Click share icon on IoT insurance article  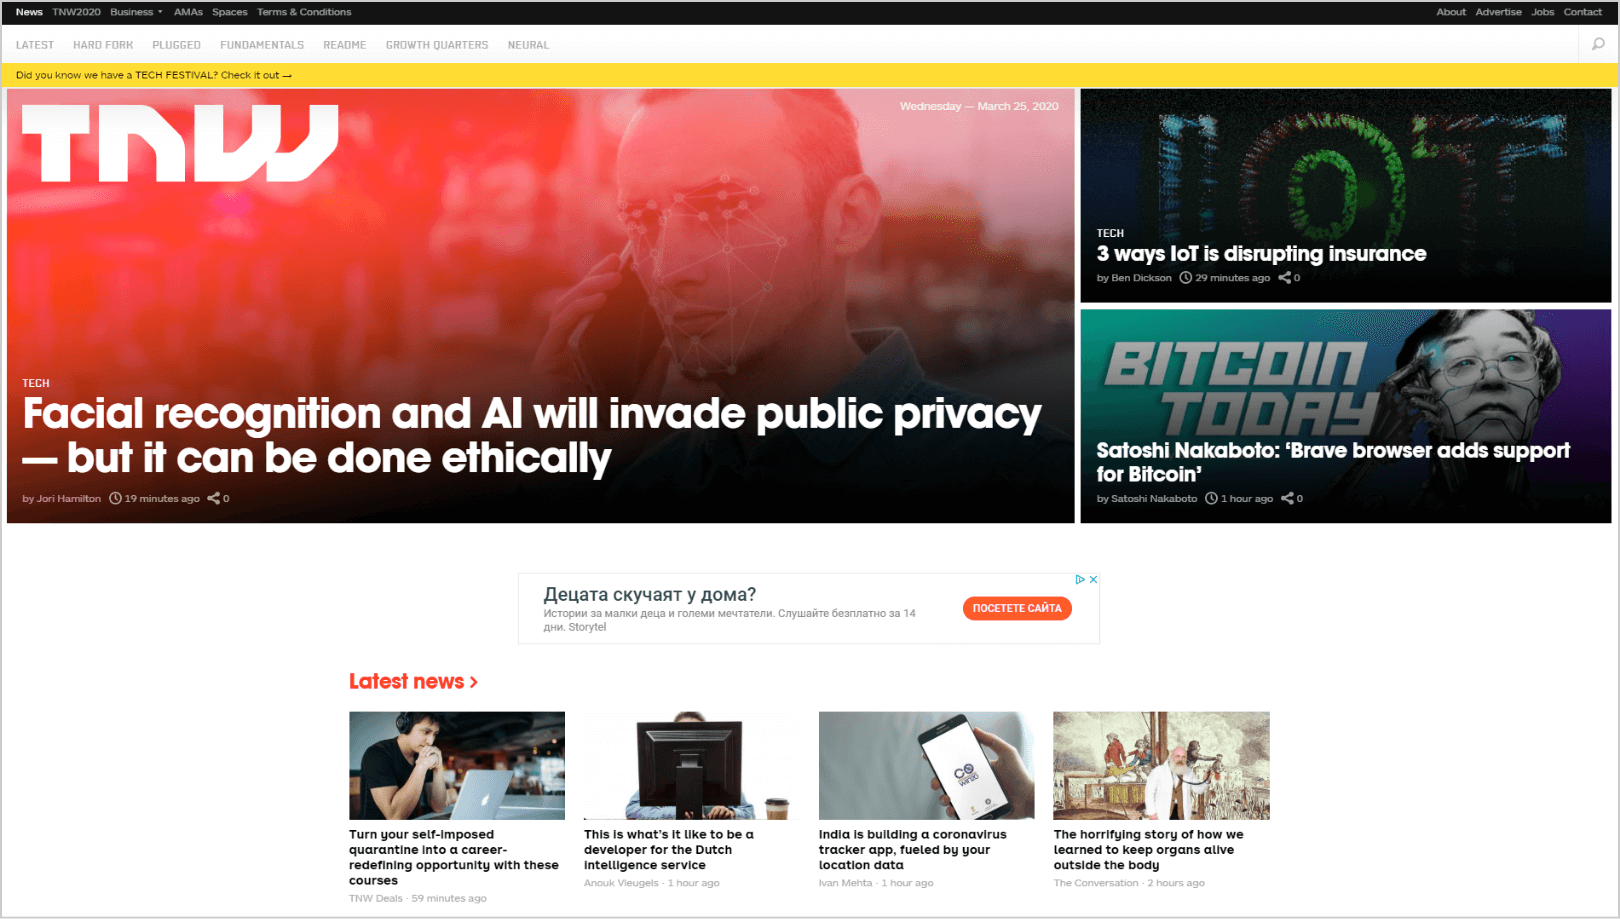coord(1285,278)
